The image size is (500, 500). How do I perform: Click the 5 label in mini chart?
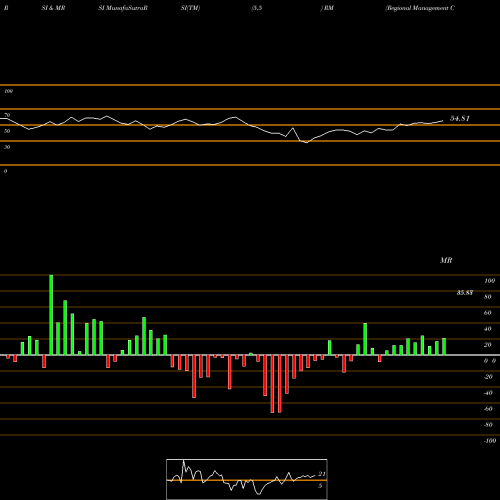[x=320, y=486]
